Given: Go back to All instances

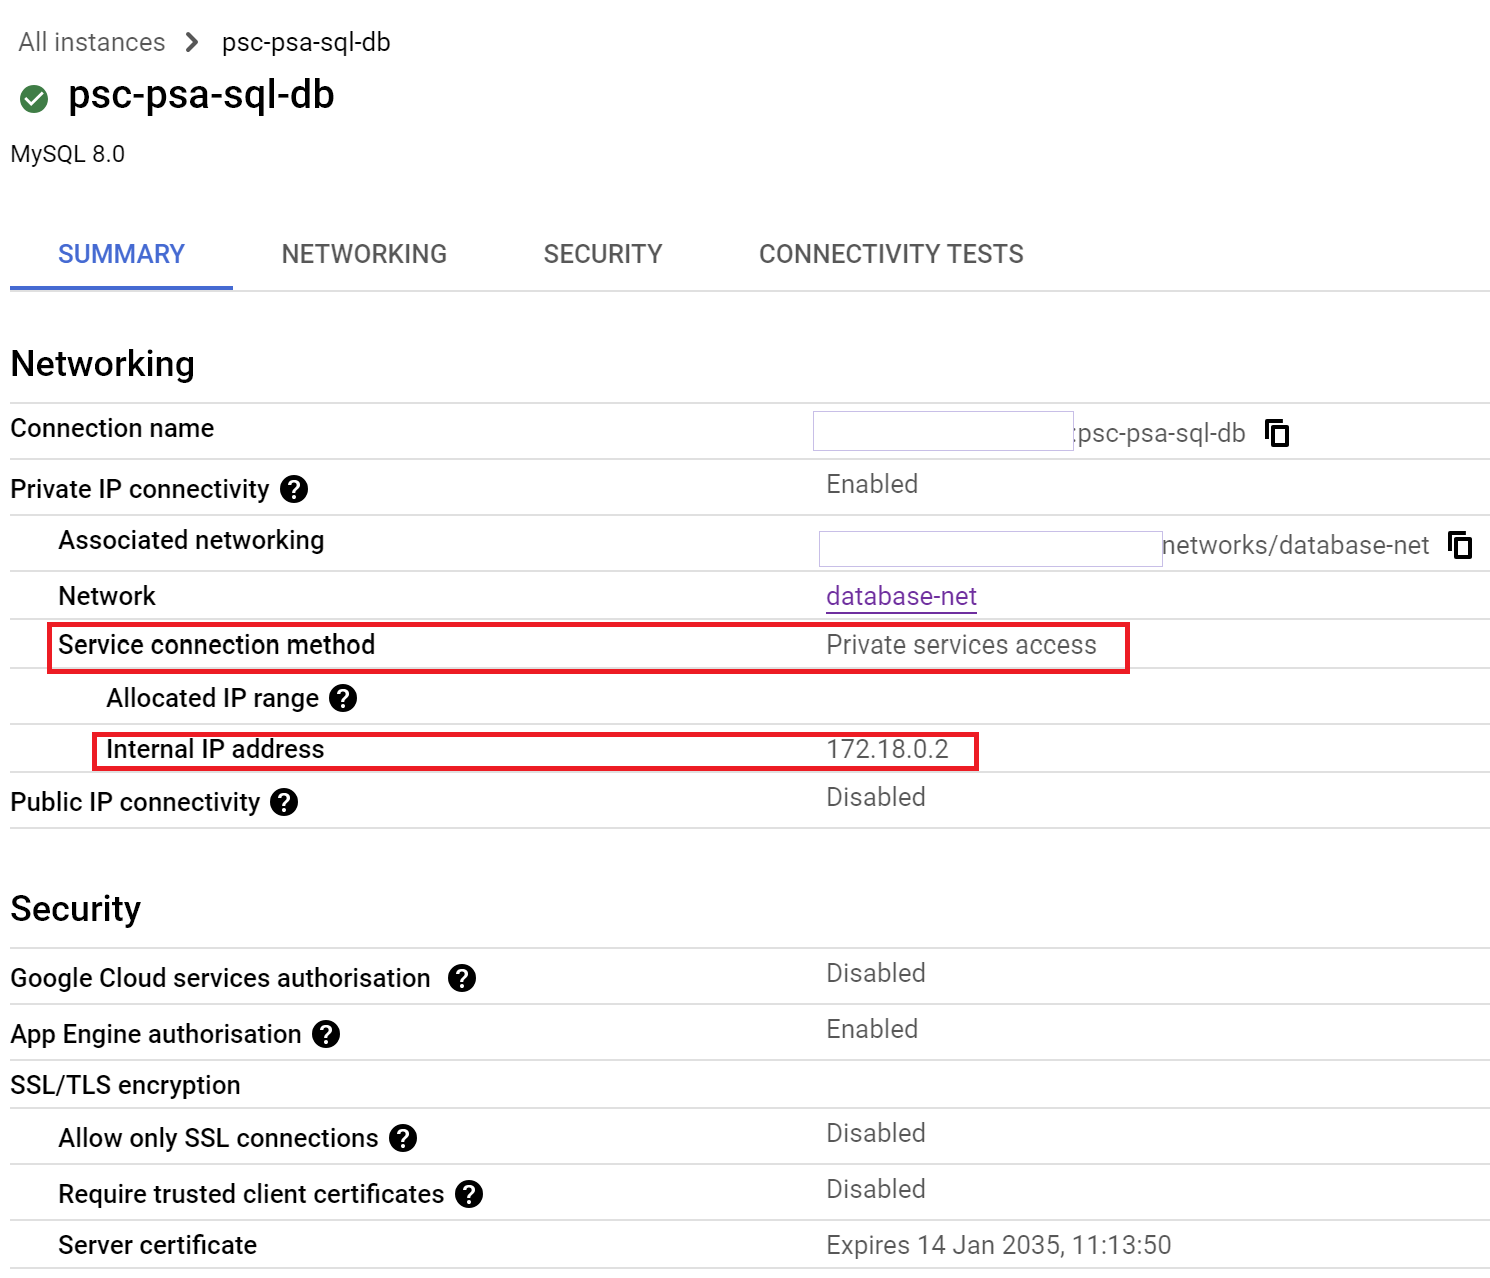Looking at the screenshot, I should point(90,42).
